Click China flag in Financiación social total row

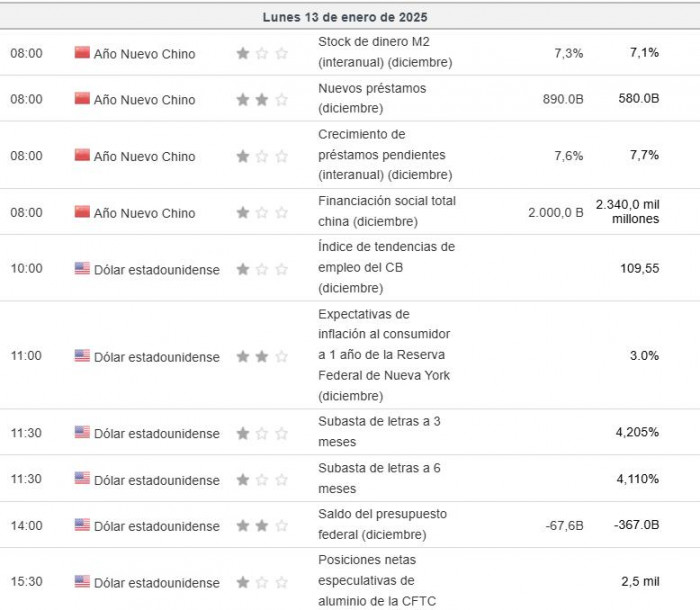point(82,212)
